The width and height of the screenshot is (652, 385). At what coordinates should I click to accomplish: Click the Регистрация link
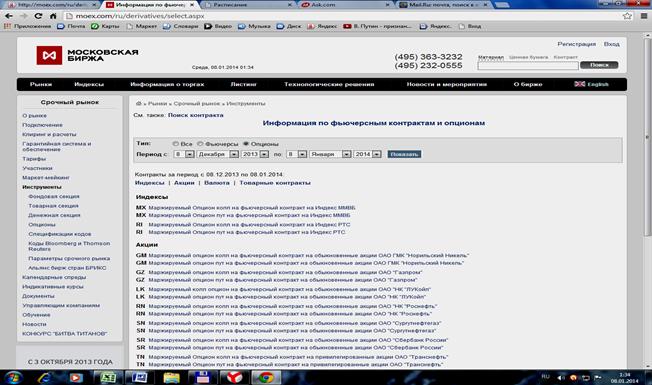tap(576, 44)
